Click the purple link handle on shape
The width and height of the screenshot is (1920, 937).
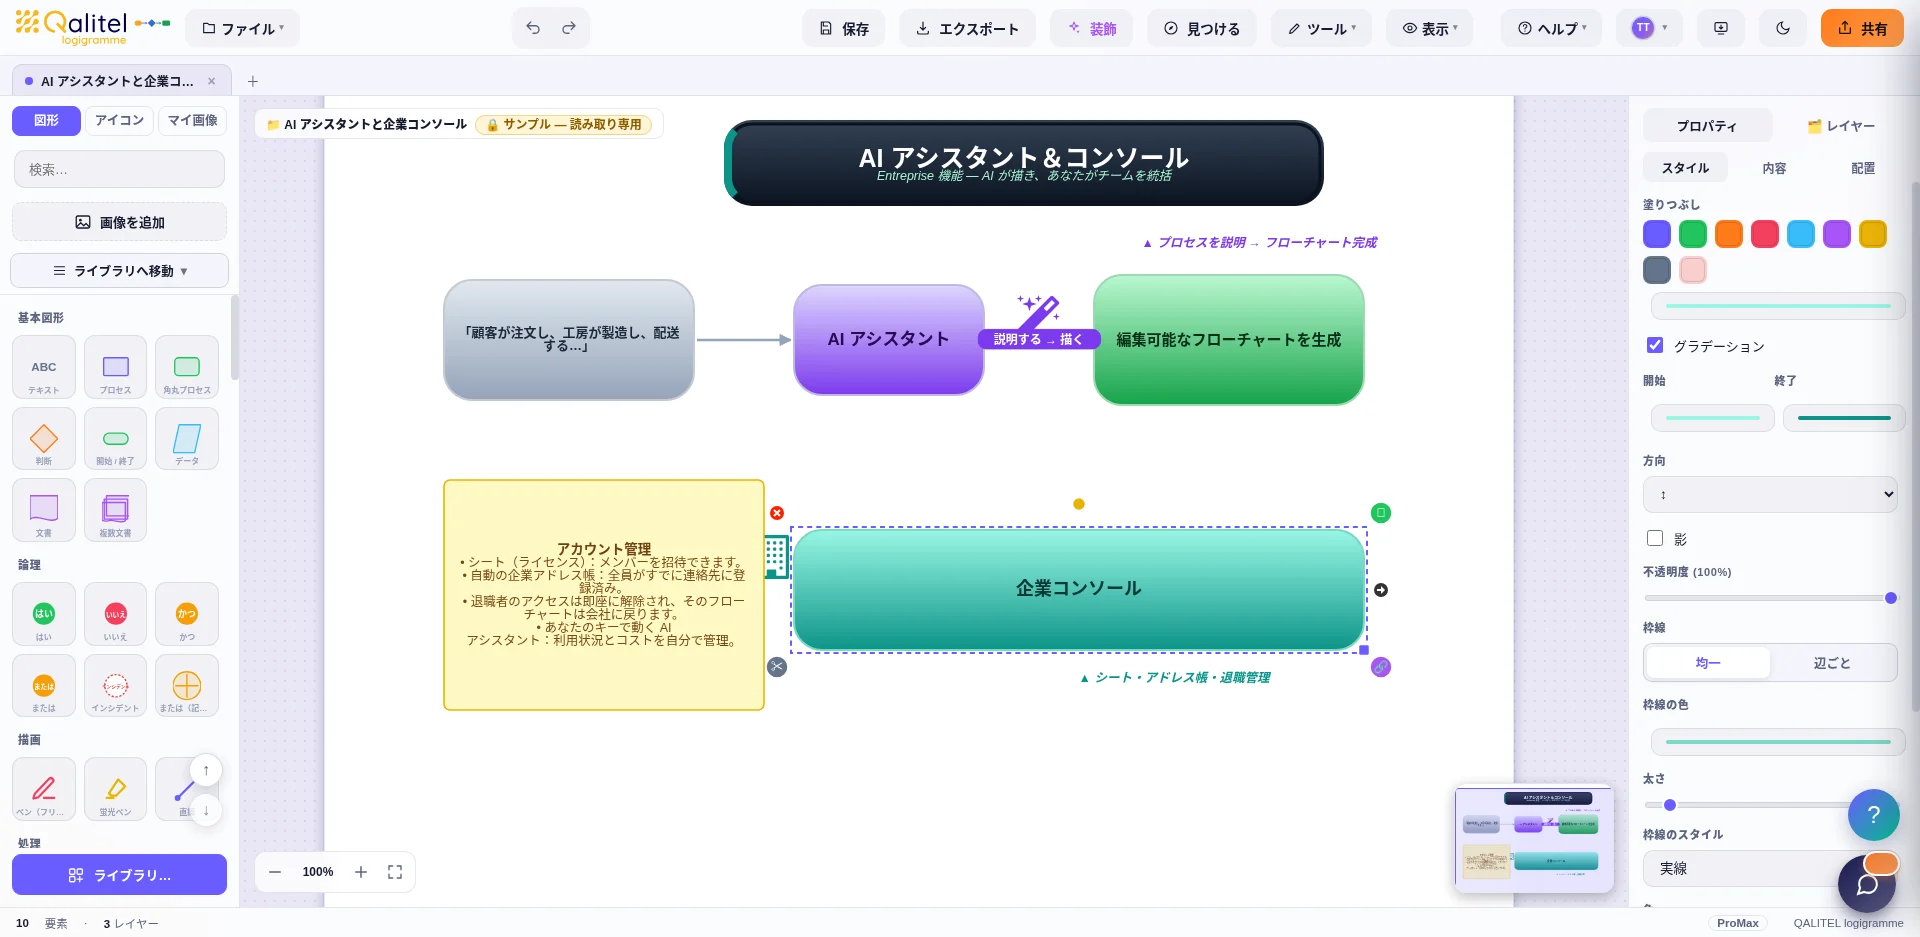(1381, 667)
